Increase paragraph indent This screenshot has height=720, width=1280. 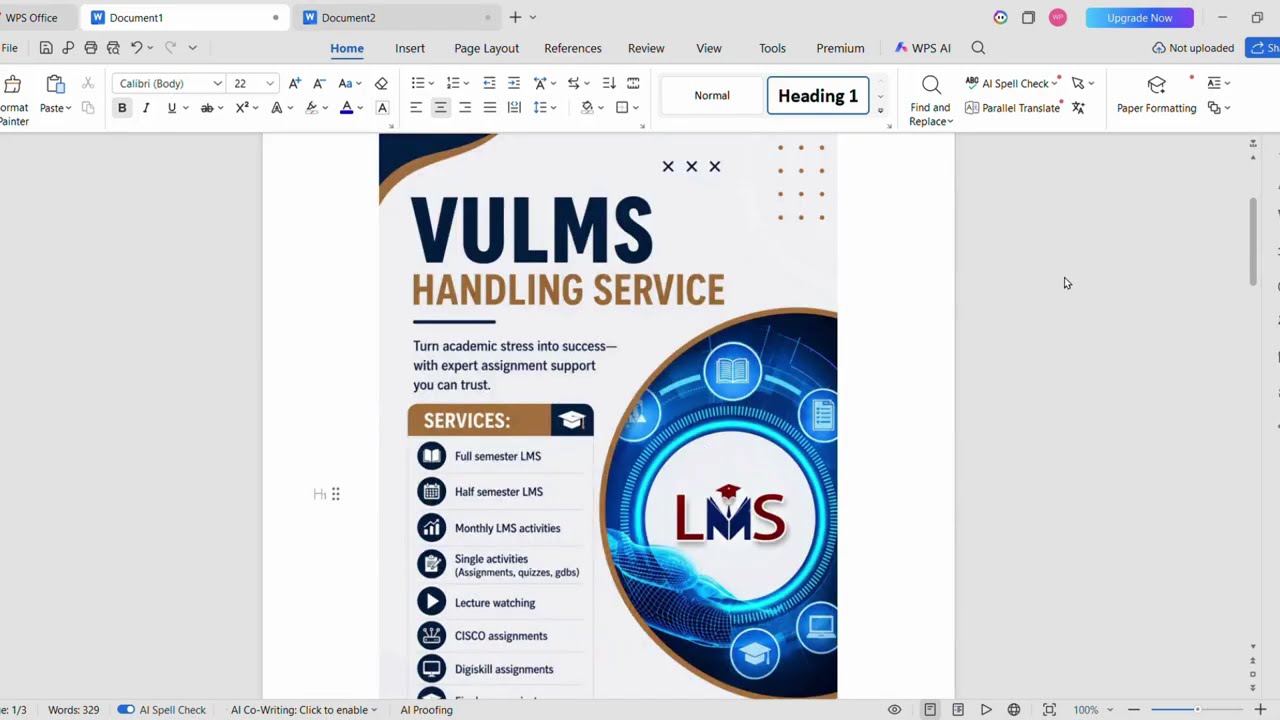pyautogui.click(x=513, y=83)
